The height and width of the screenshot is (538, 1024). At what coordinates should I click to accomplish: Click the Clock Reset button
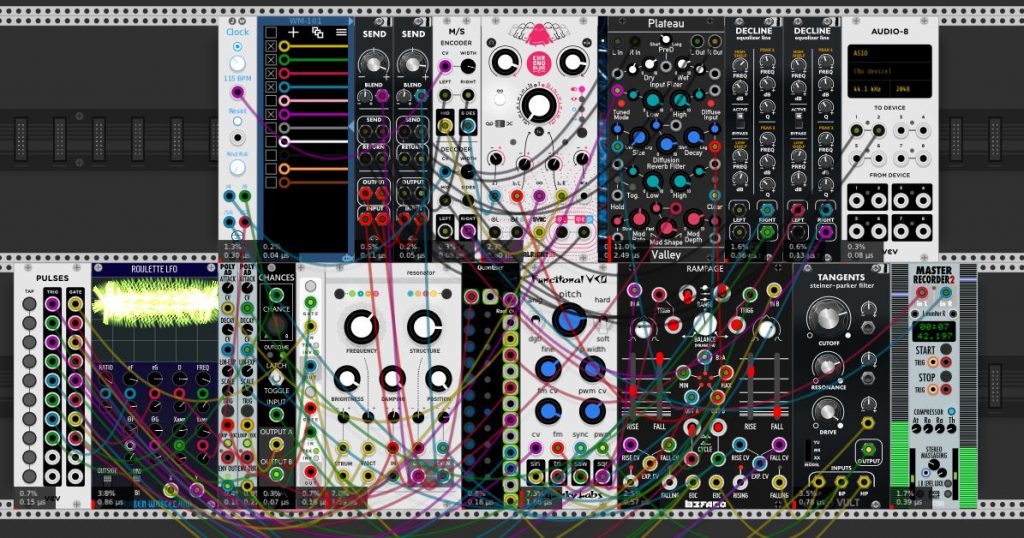[237, 121]
